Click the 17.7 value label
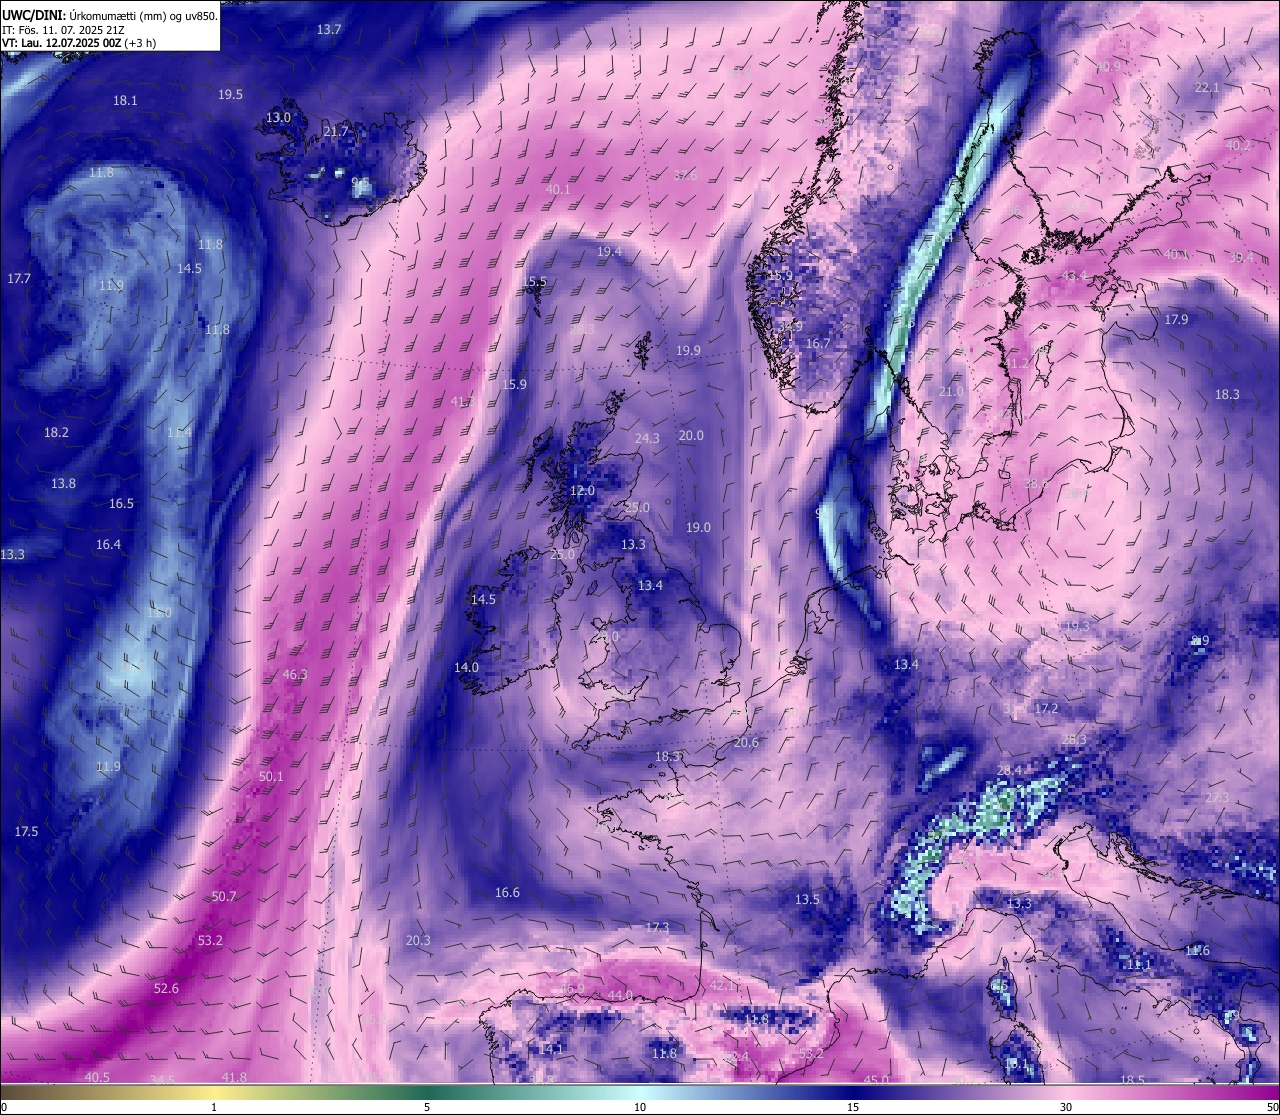1280x1115 pixels. (19, 279)
